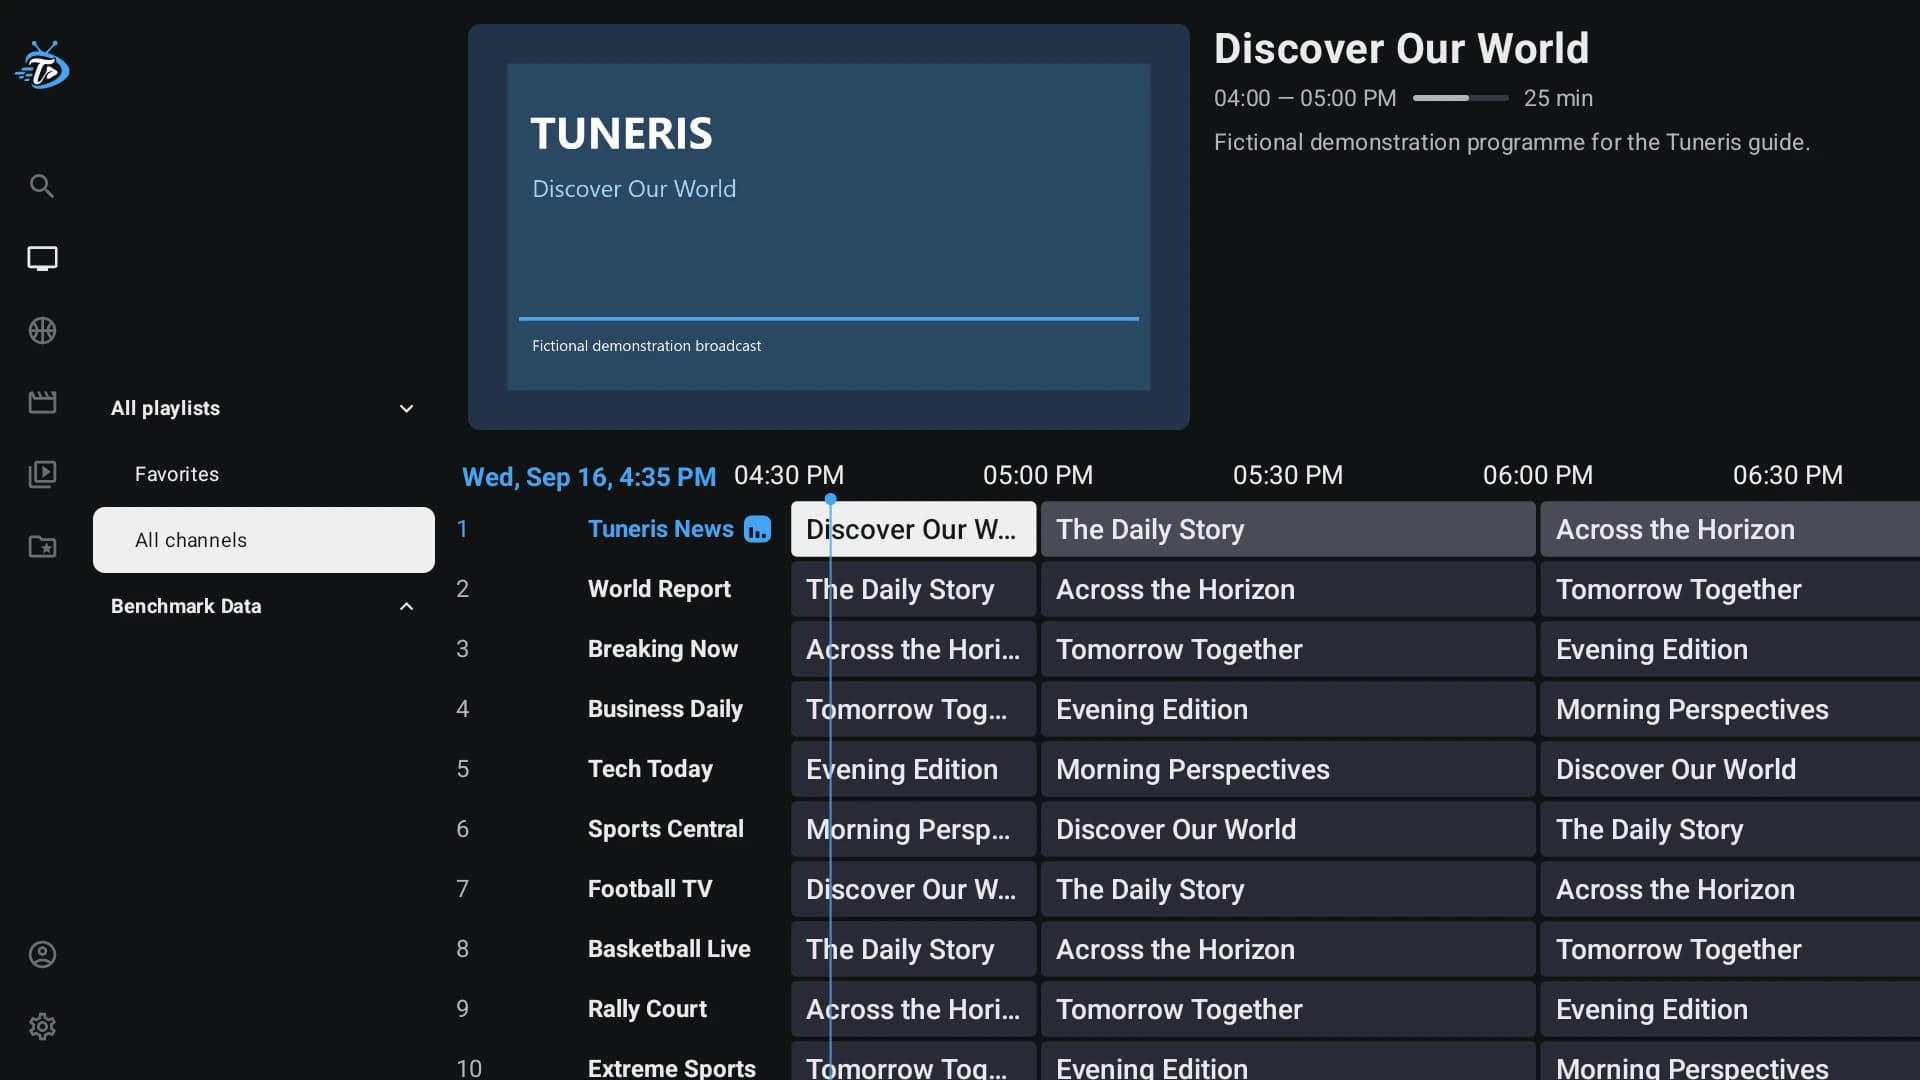Select the Tech Today channel
The image size is (1920, 1080).
tap(650, 769)
